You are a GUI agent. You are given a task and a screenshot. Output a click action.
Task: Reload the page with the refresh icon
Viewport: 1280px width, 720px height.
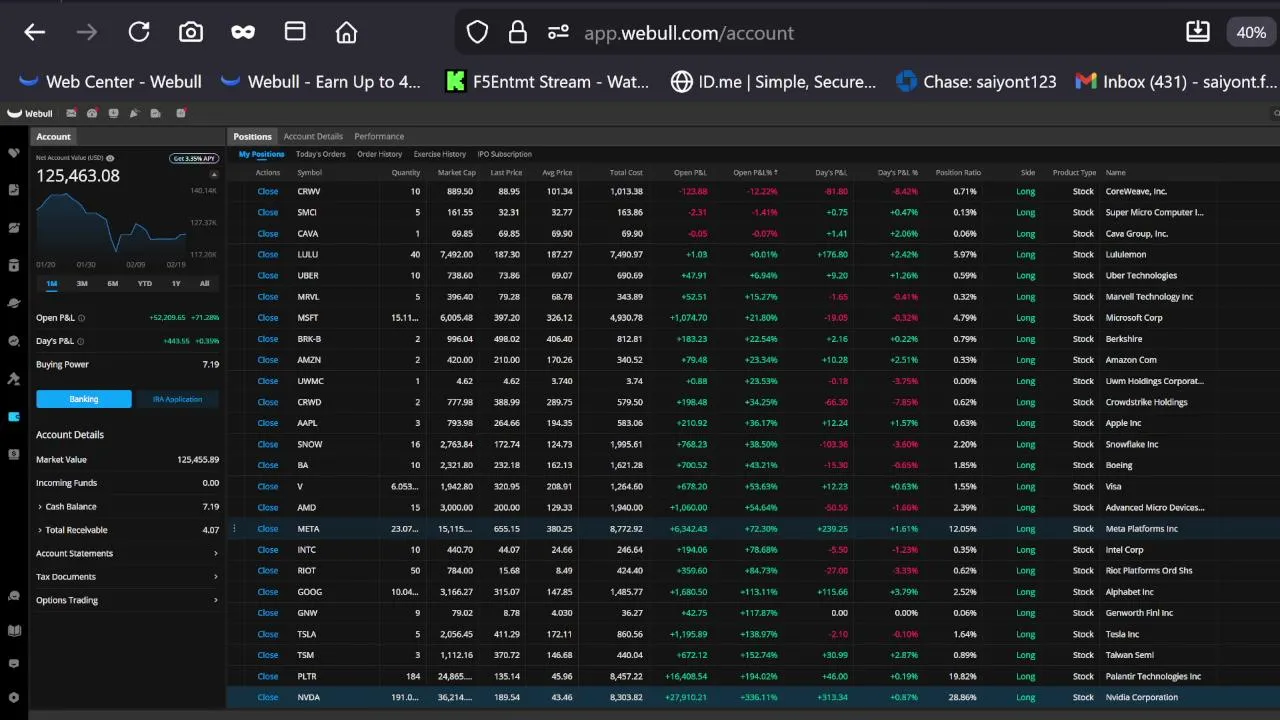(139, 33)
